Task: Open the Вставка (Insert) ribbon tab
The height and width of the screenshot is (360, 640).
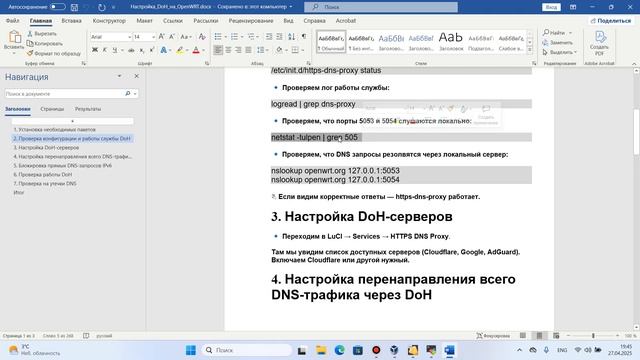Action: click(x=71, y=20)
